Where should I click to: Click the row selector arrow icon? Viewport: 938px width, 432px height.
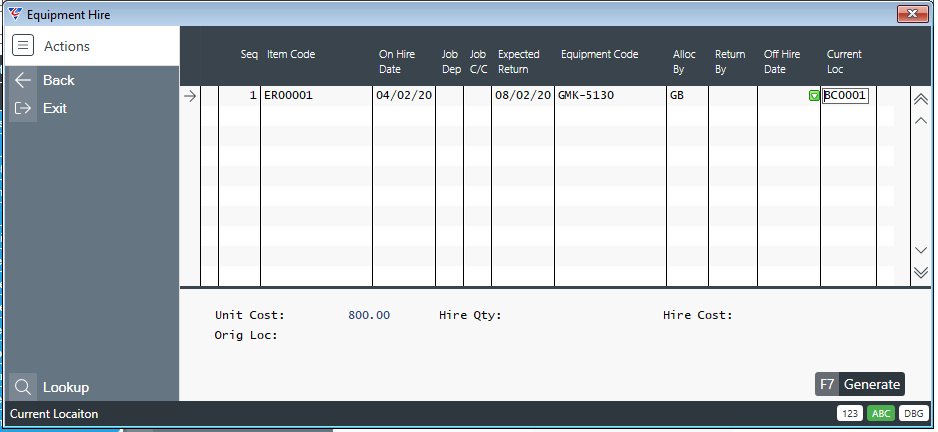pyautogui.click(x=190, y=96)
